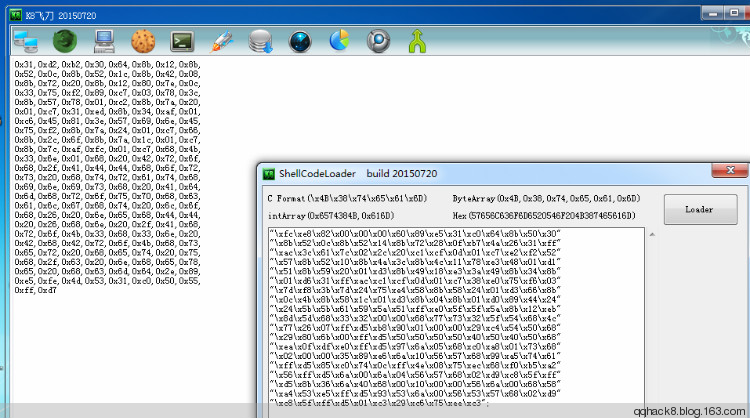Click the first byte line starting 0x31, 0xd2
Screen dimensions: 750x418
click(107, 64)
